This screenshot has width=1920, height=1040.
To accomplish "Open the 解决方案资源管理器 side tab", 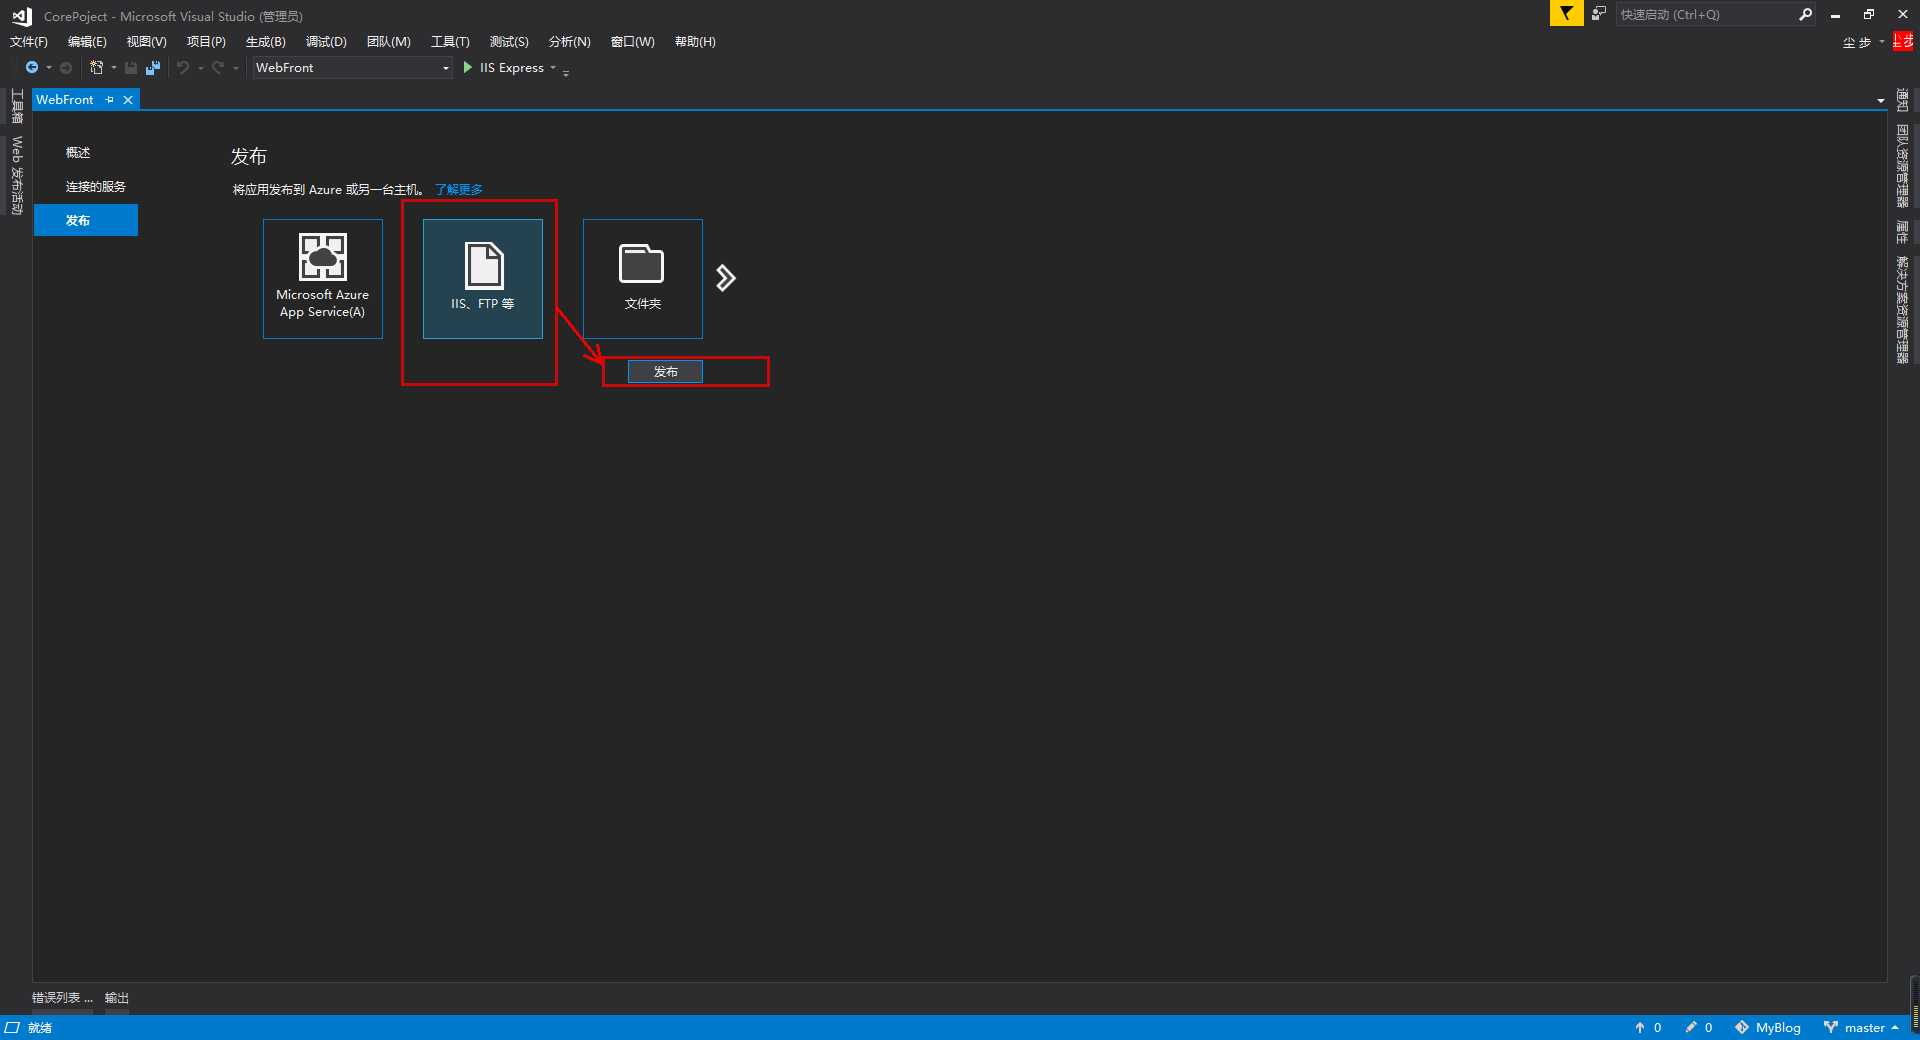I will point(1902,310).
